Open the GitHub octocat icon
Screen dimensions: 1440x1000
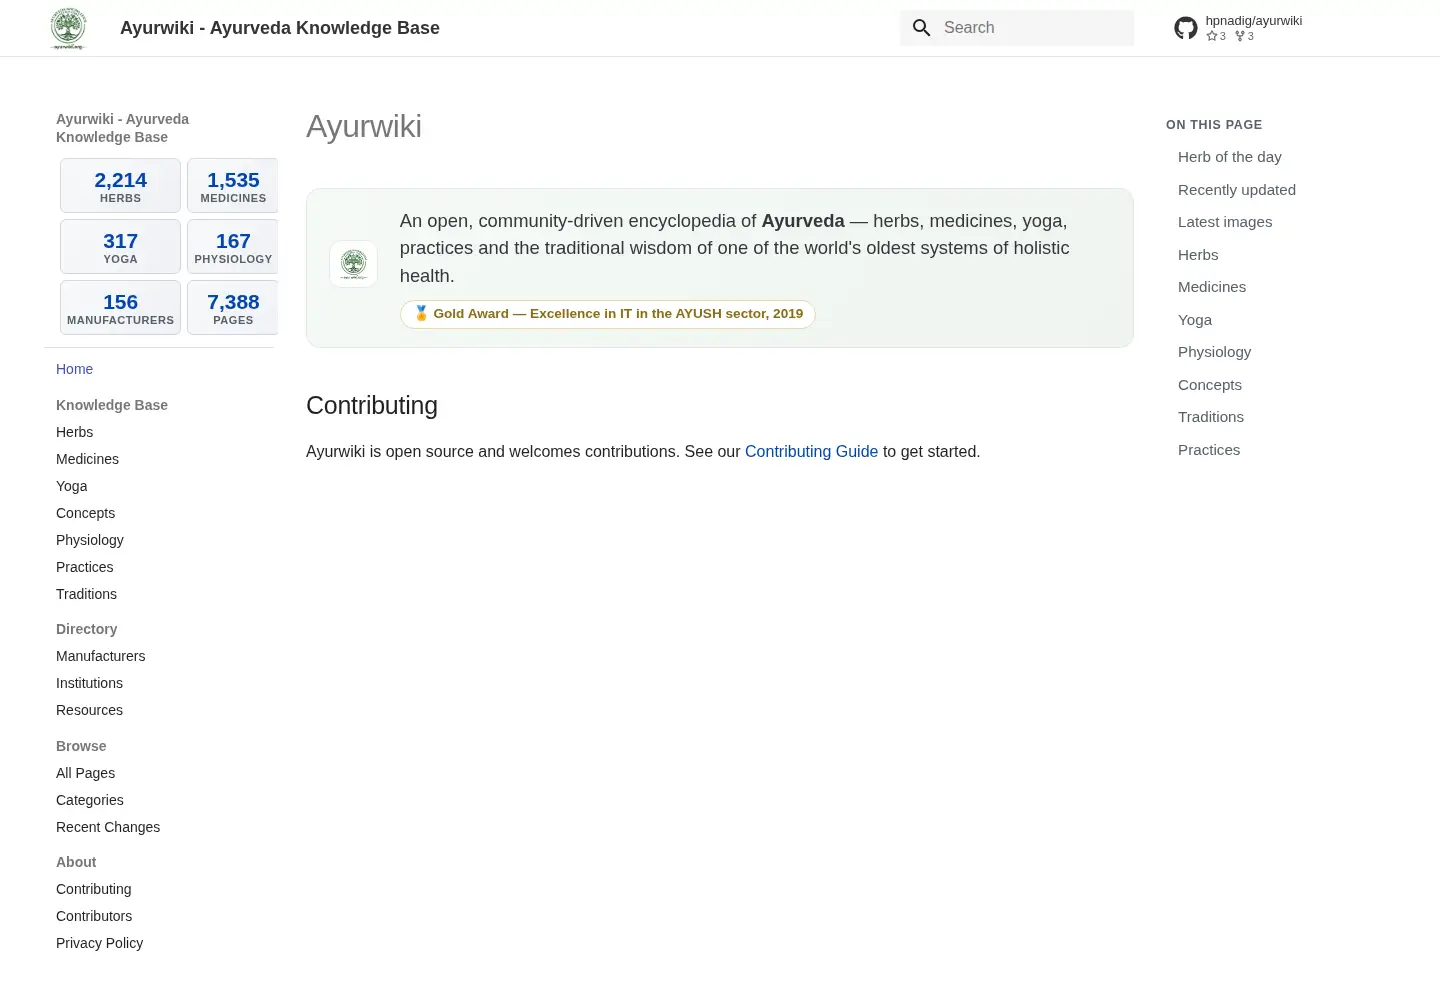pyautogui.click(x=1186, y=28)
